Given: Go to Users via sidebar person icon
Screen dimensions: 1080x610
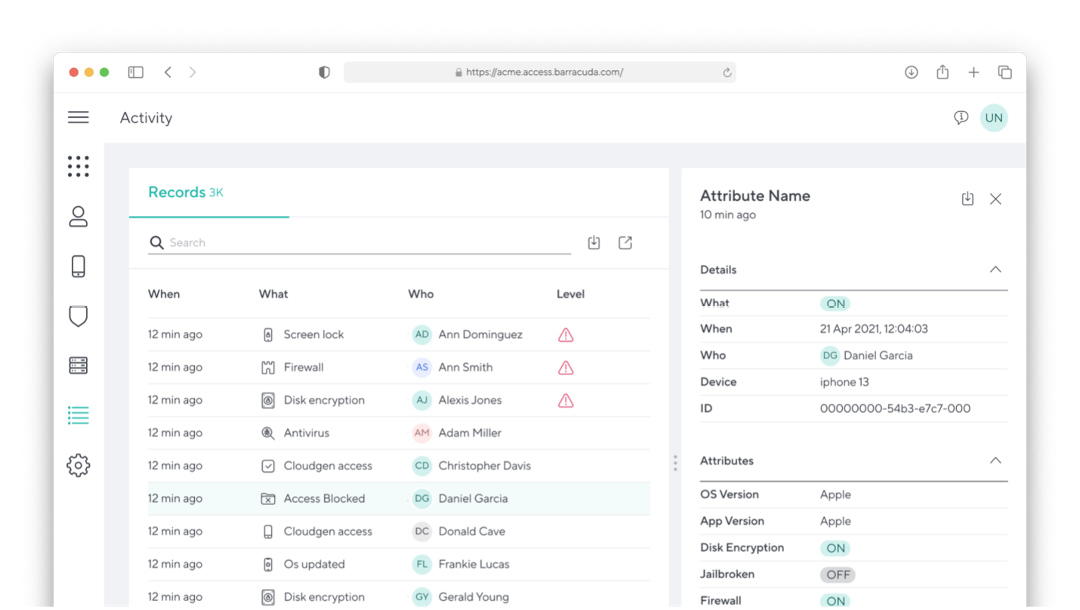Looking at the screenshot, I should pyautogui.click(x=78, y=216).
